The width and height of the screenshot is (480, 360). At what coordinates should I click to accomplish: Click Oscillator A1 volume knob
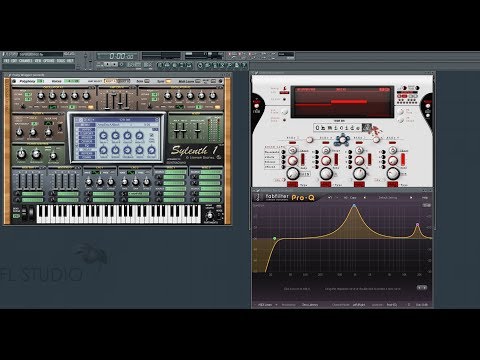pos(41,96)
